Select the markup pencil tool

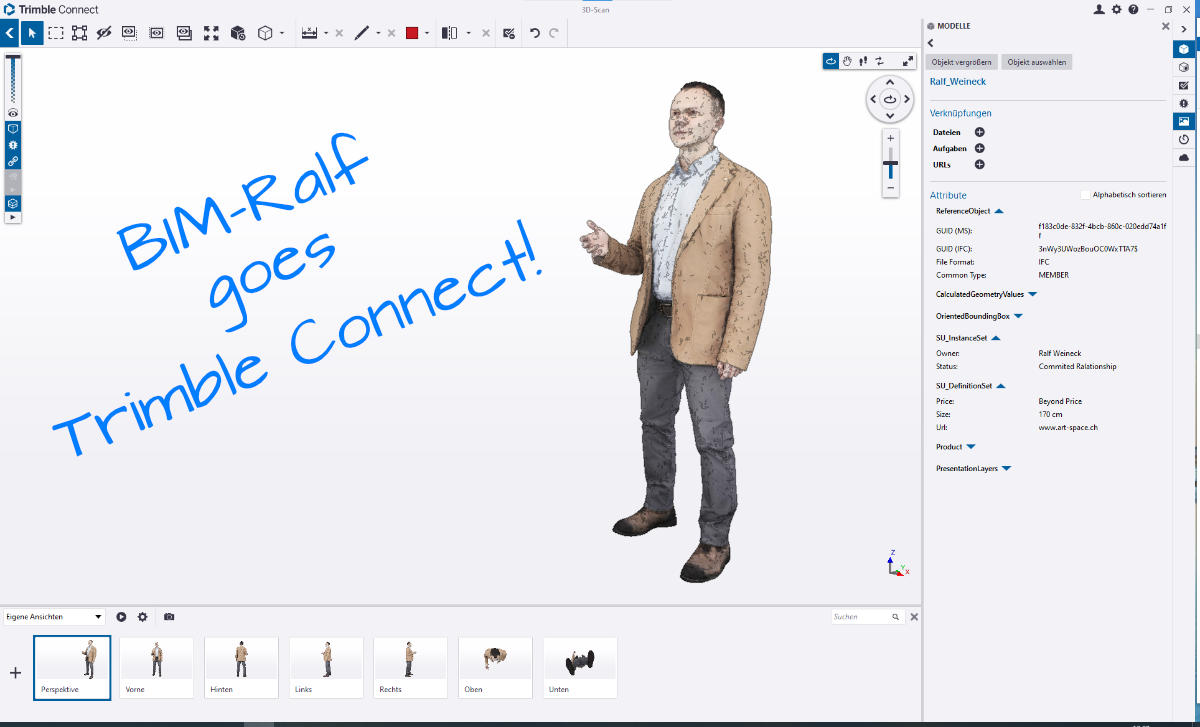[x=362, y=33]
